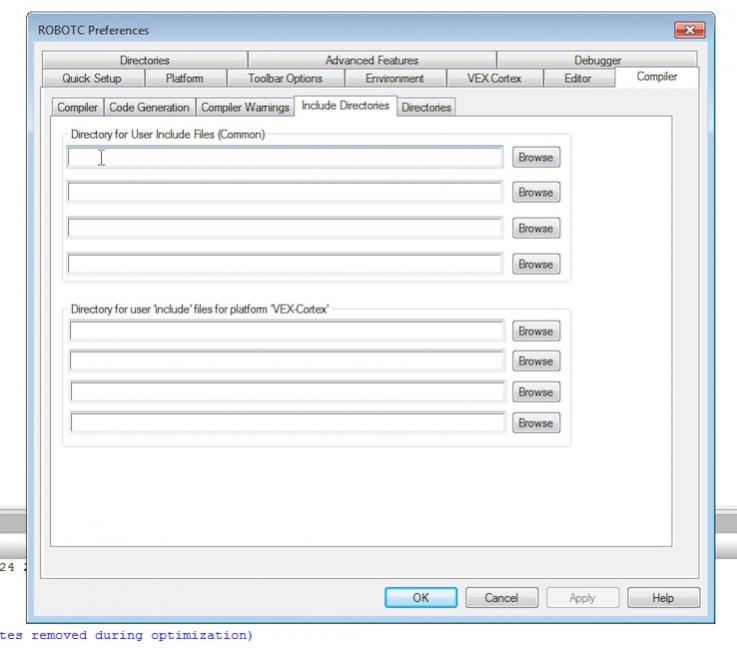
Task: Open the Directories sub-tab beside Include Directories
Action: 426,107
